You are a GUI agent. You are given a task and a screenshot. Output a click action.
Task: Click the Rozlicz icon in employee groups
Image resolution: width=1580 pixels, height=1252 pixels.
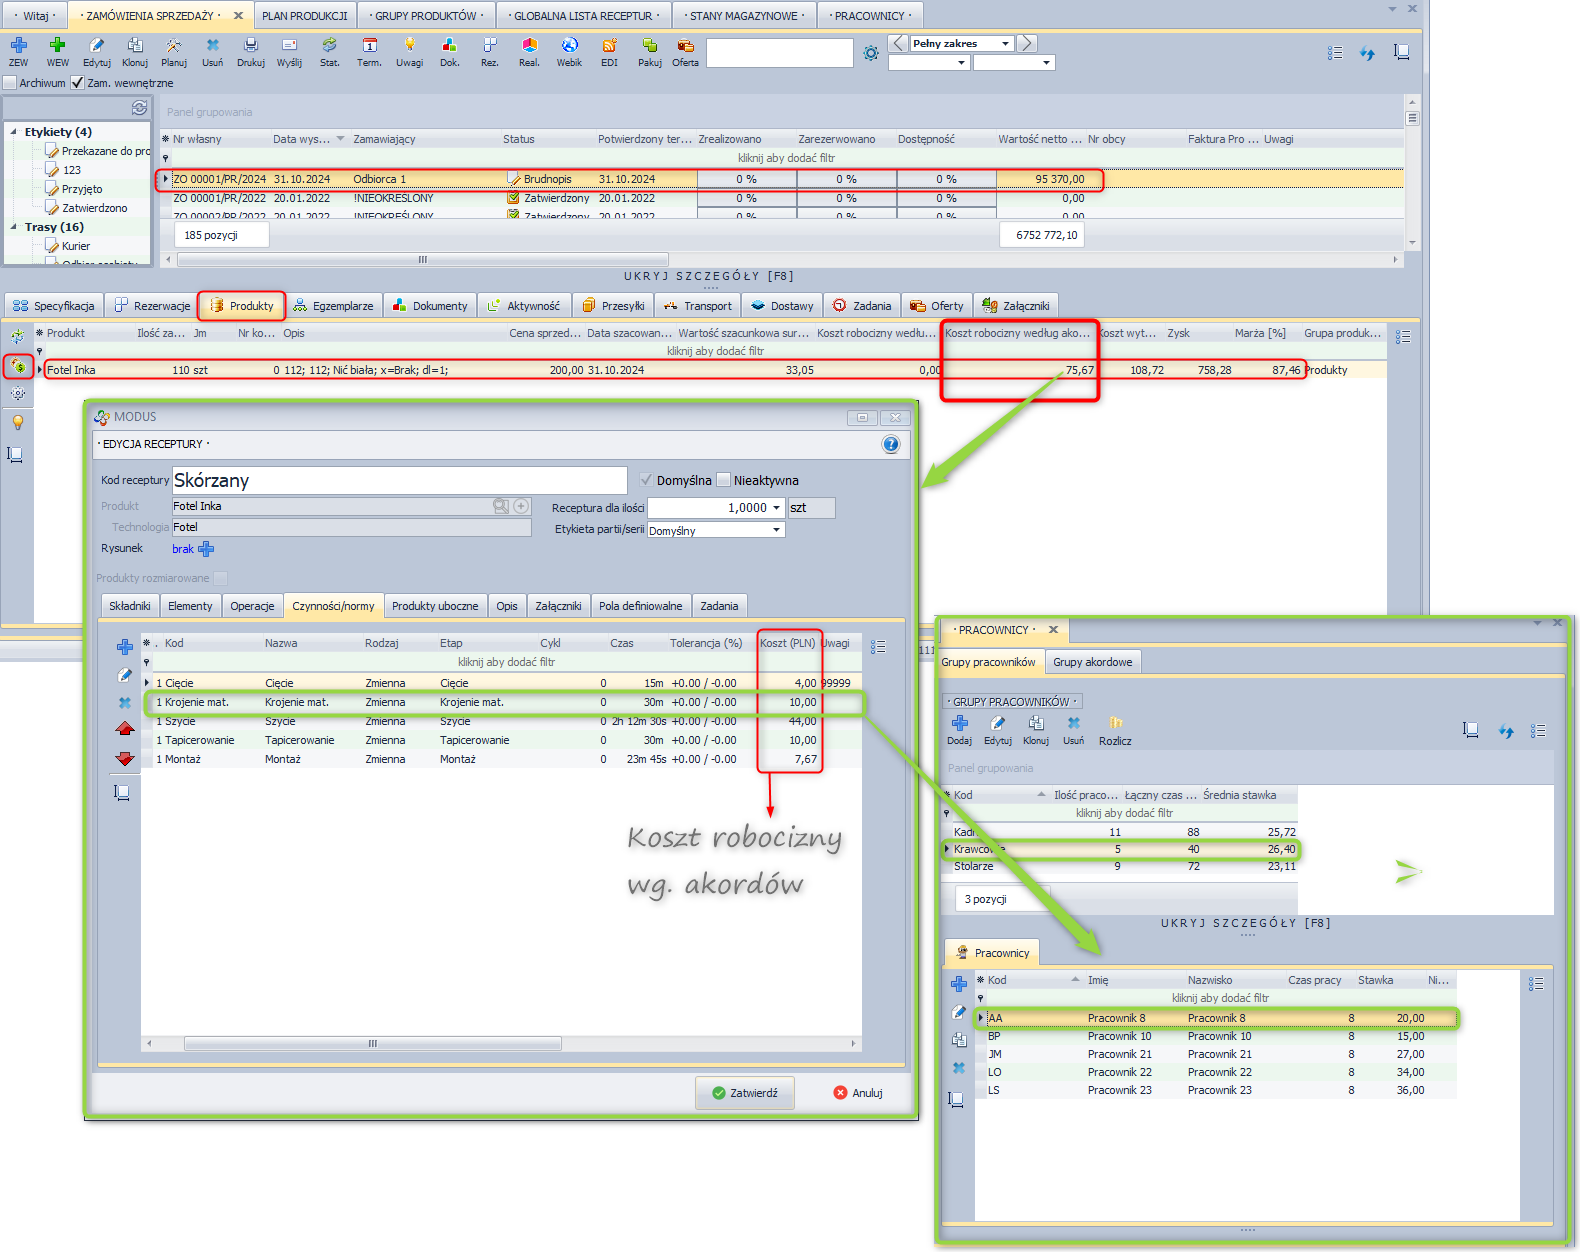(x=1115, y=723)
